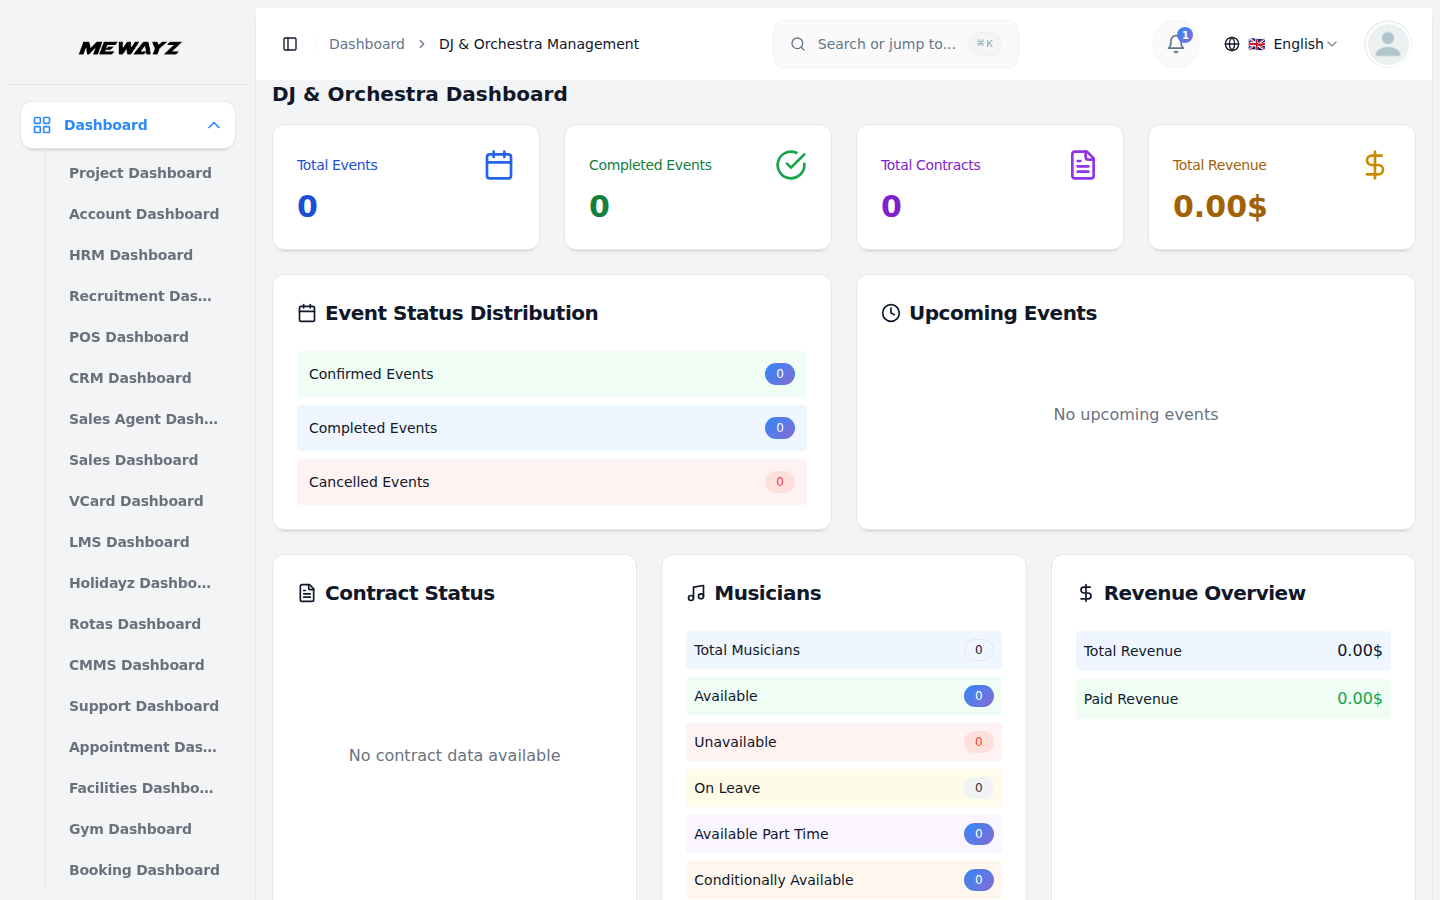Click the user avatar icon
Viewport: 1440px width, 900px height.
pos(1387,44)
